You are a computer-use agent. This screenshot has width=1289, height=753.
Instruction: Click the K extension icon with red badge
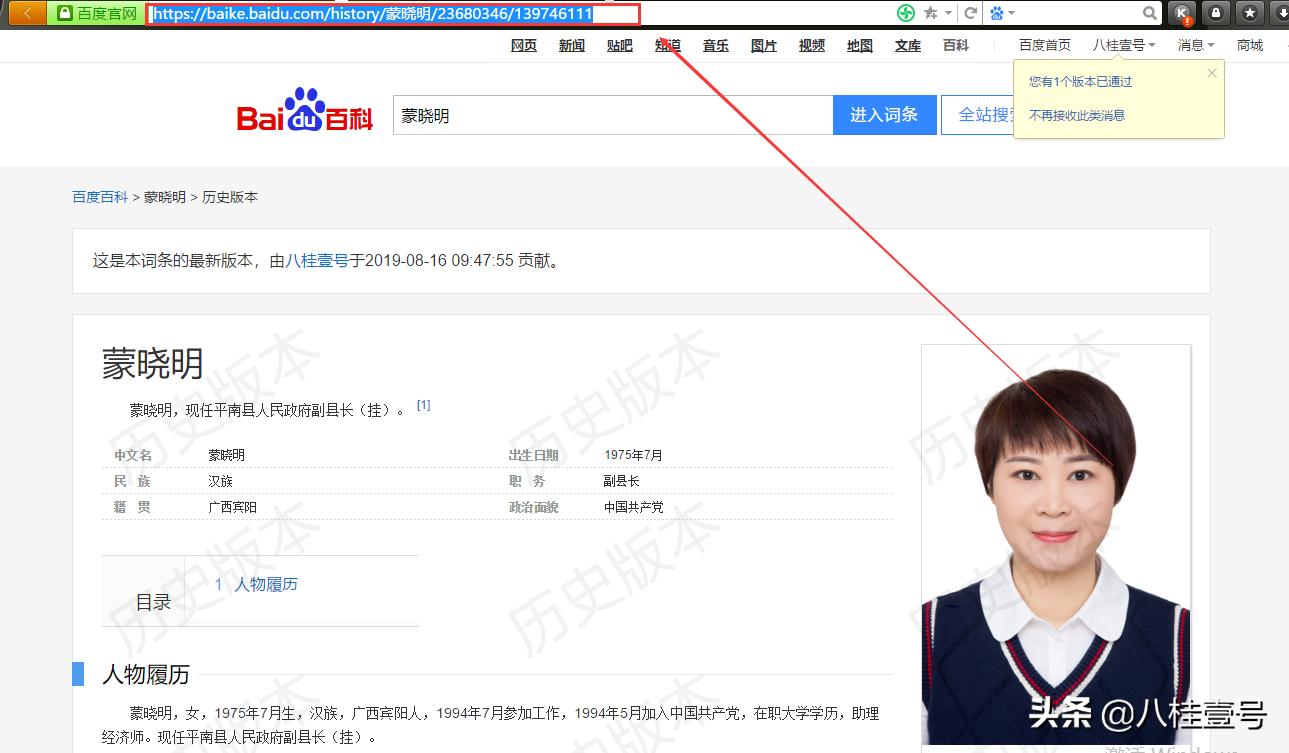click(1181, 13)
